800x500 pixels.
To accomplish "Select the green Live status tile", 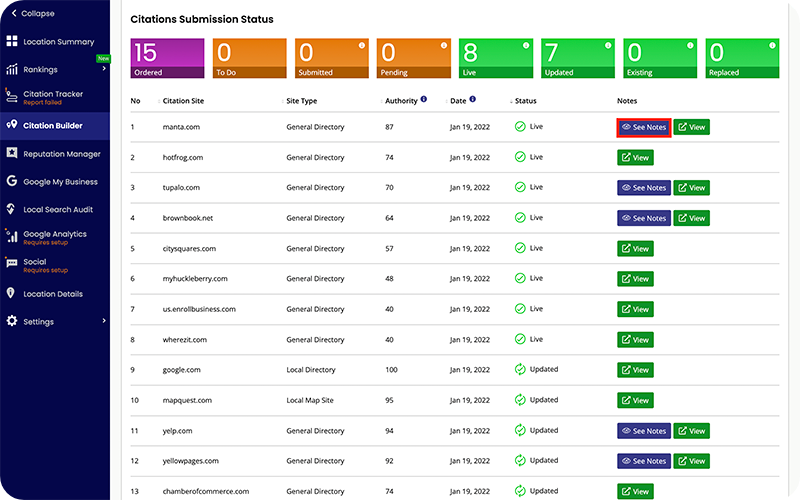I will coord(495,58).
